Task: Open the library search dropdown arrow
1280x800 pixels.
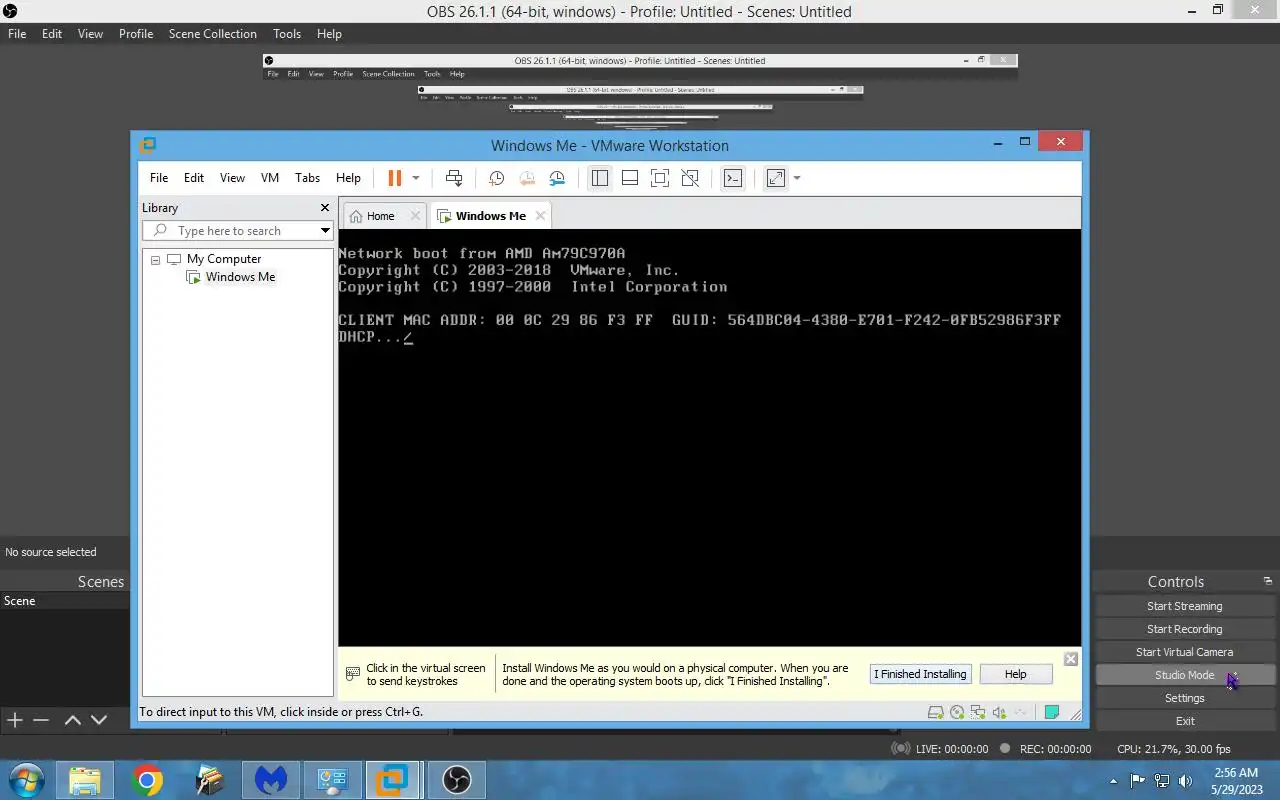Action: [325, 231]
